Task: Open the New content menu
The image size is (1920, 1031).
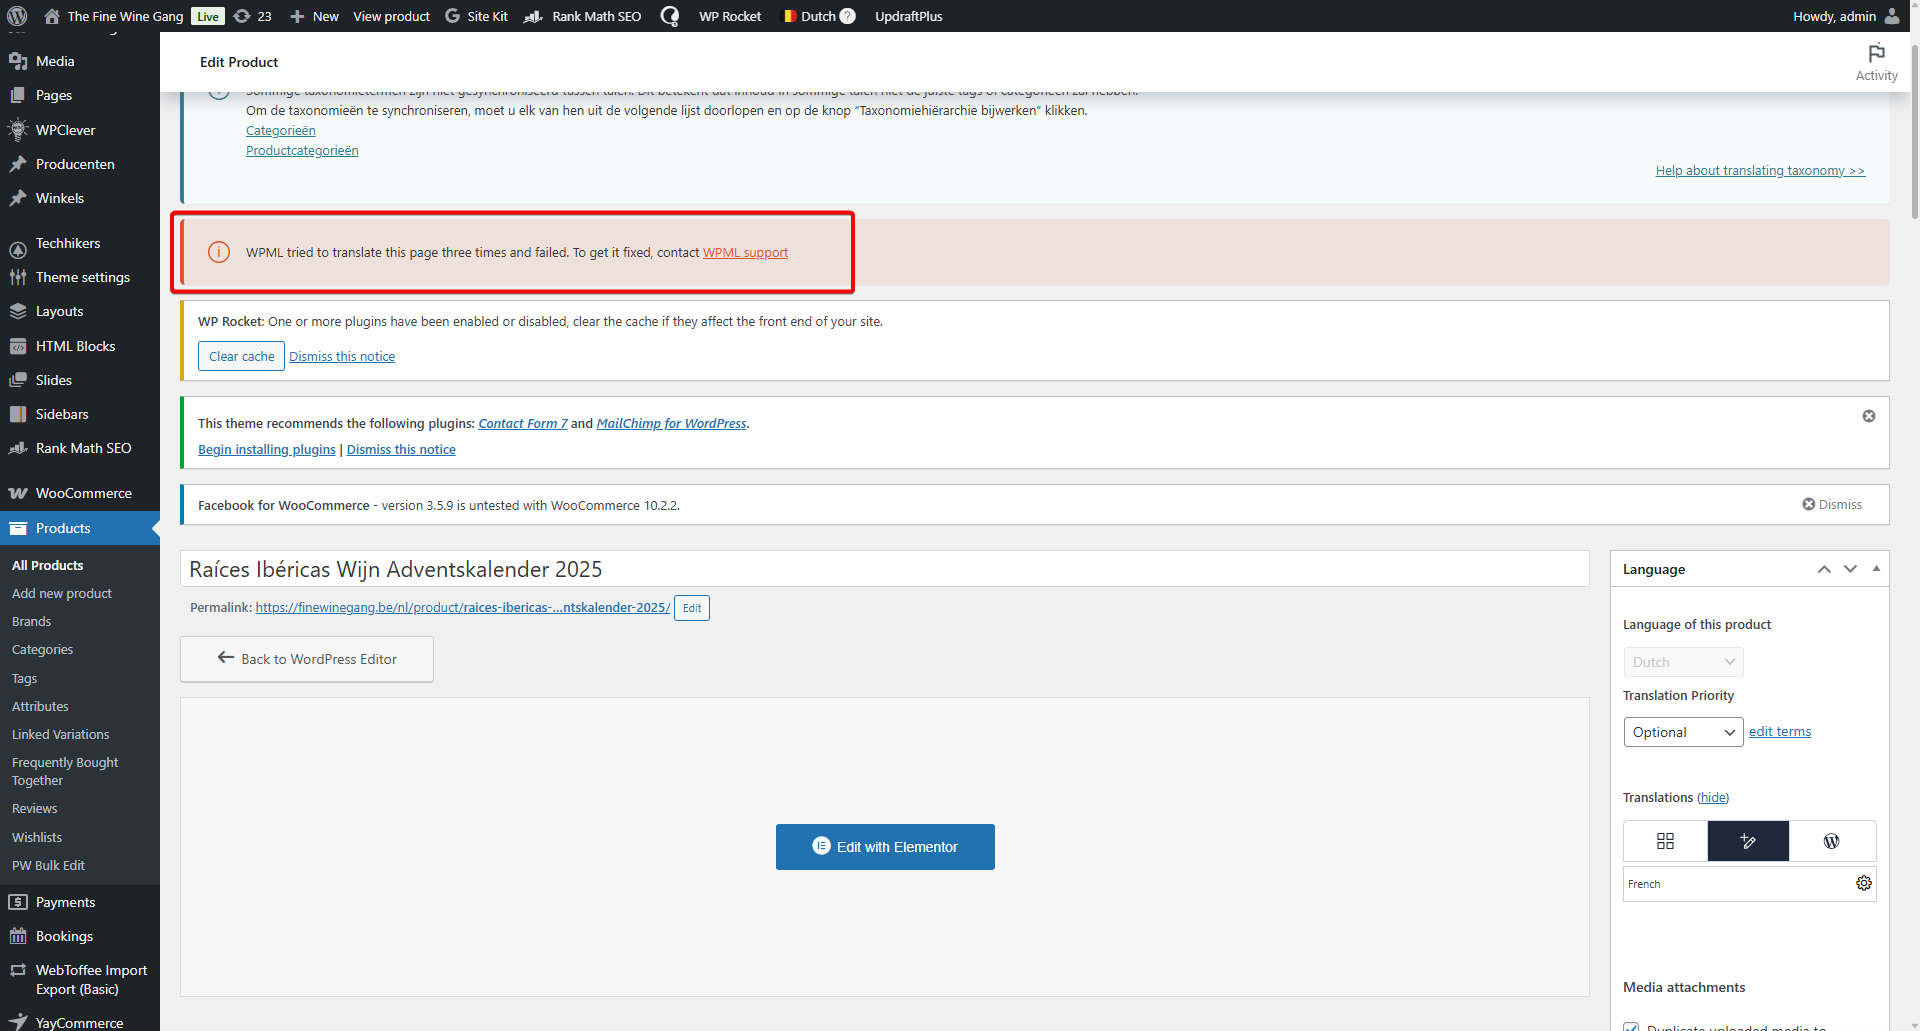Action: [x=314, y=16]
